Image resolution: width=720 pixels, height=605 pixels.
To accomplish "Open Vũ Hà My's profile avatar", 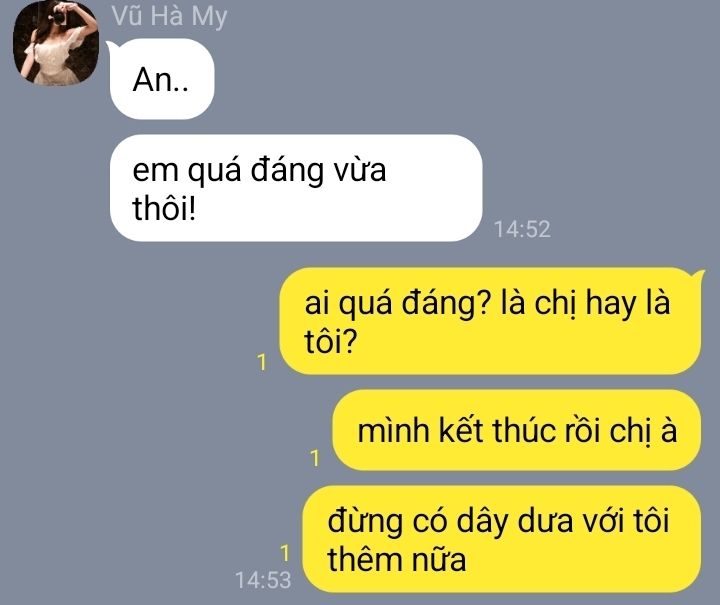I will pyautogui.click(x=56, y=42).
